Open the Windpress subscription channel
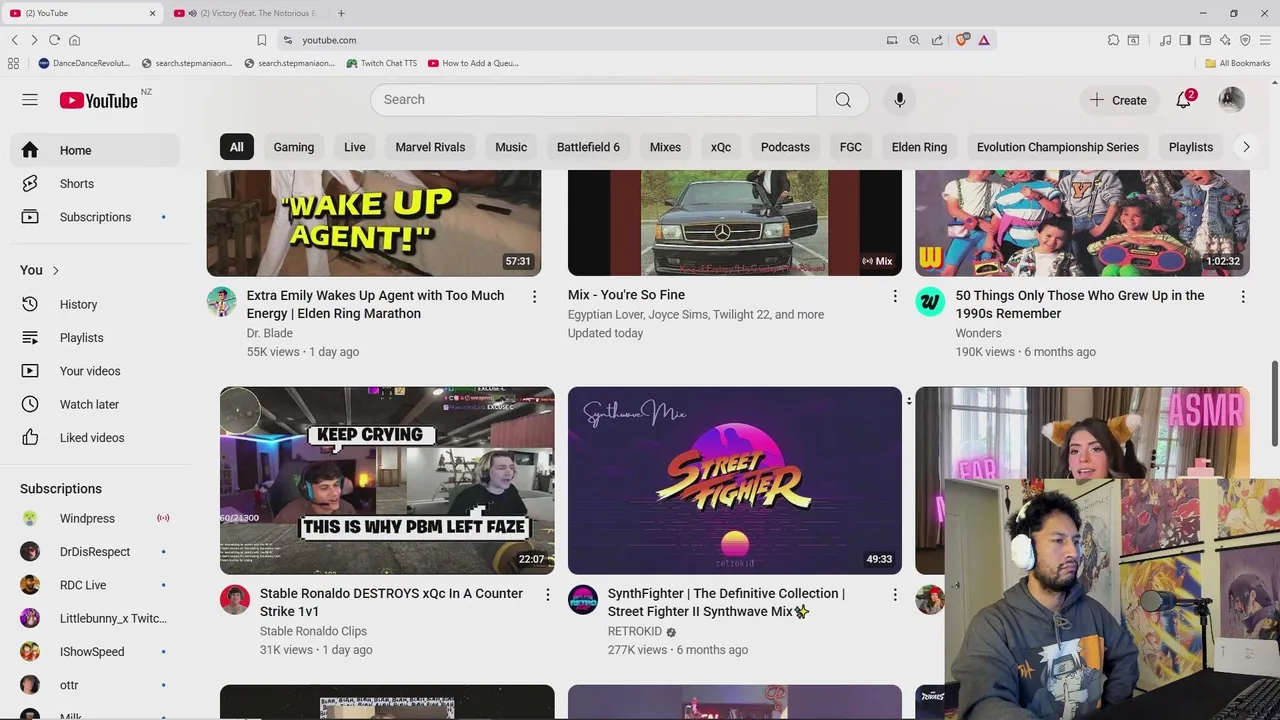Viewport: 1280px width, 720px height. 95,518
